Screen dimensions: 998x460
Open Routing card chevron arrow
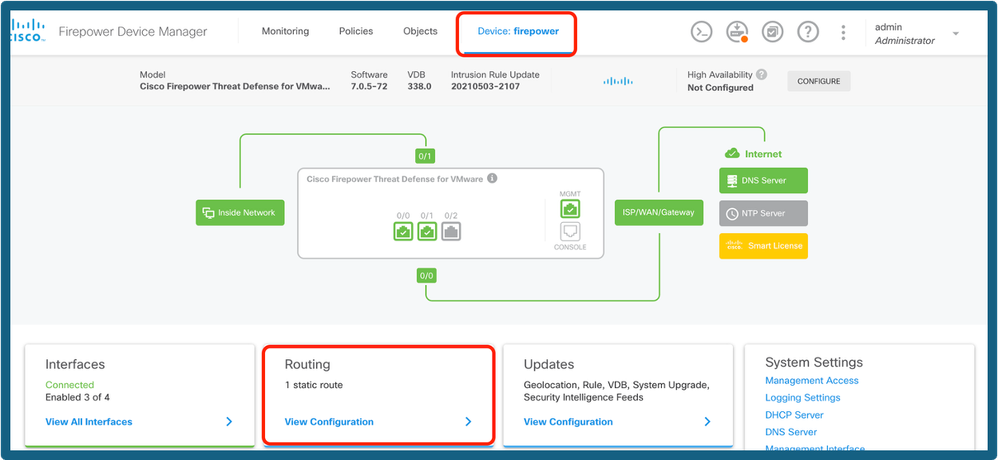click(x=468, y=421)
